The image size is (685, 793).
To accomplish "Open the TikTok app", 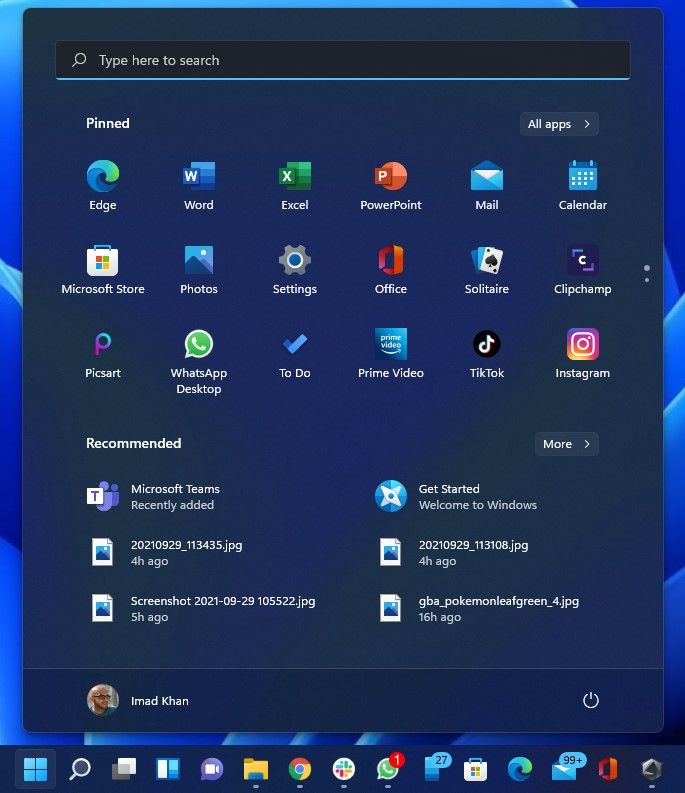I will pyautogui.click(x=487, y=354).
